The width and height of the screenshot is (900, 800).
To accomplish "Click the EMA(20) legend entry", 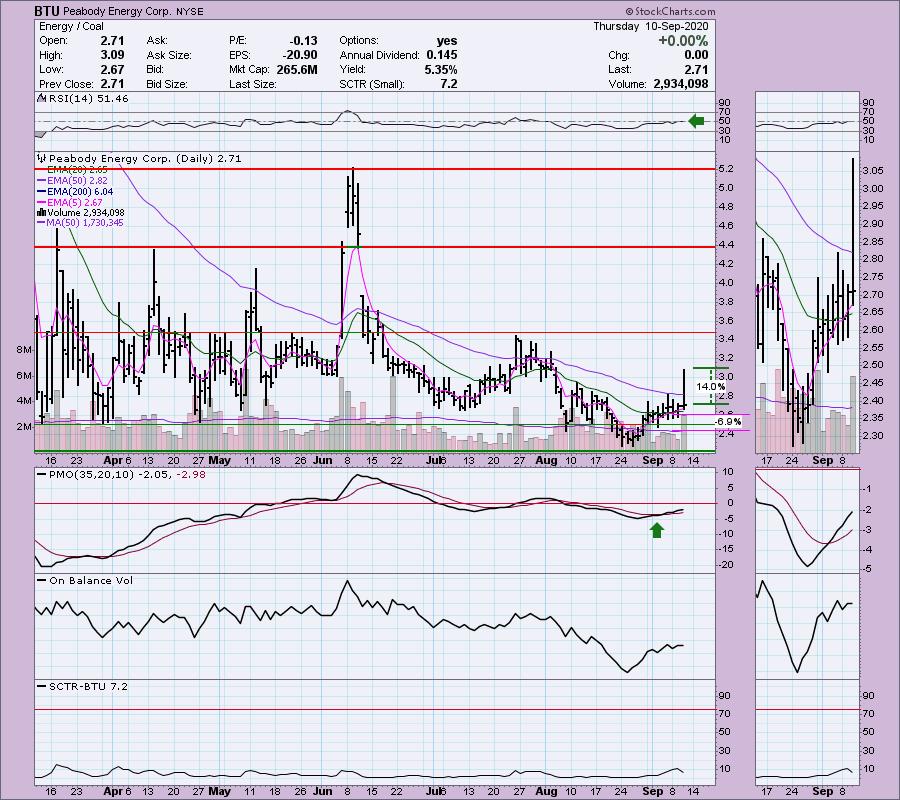I will click(x=72, y=170).
